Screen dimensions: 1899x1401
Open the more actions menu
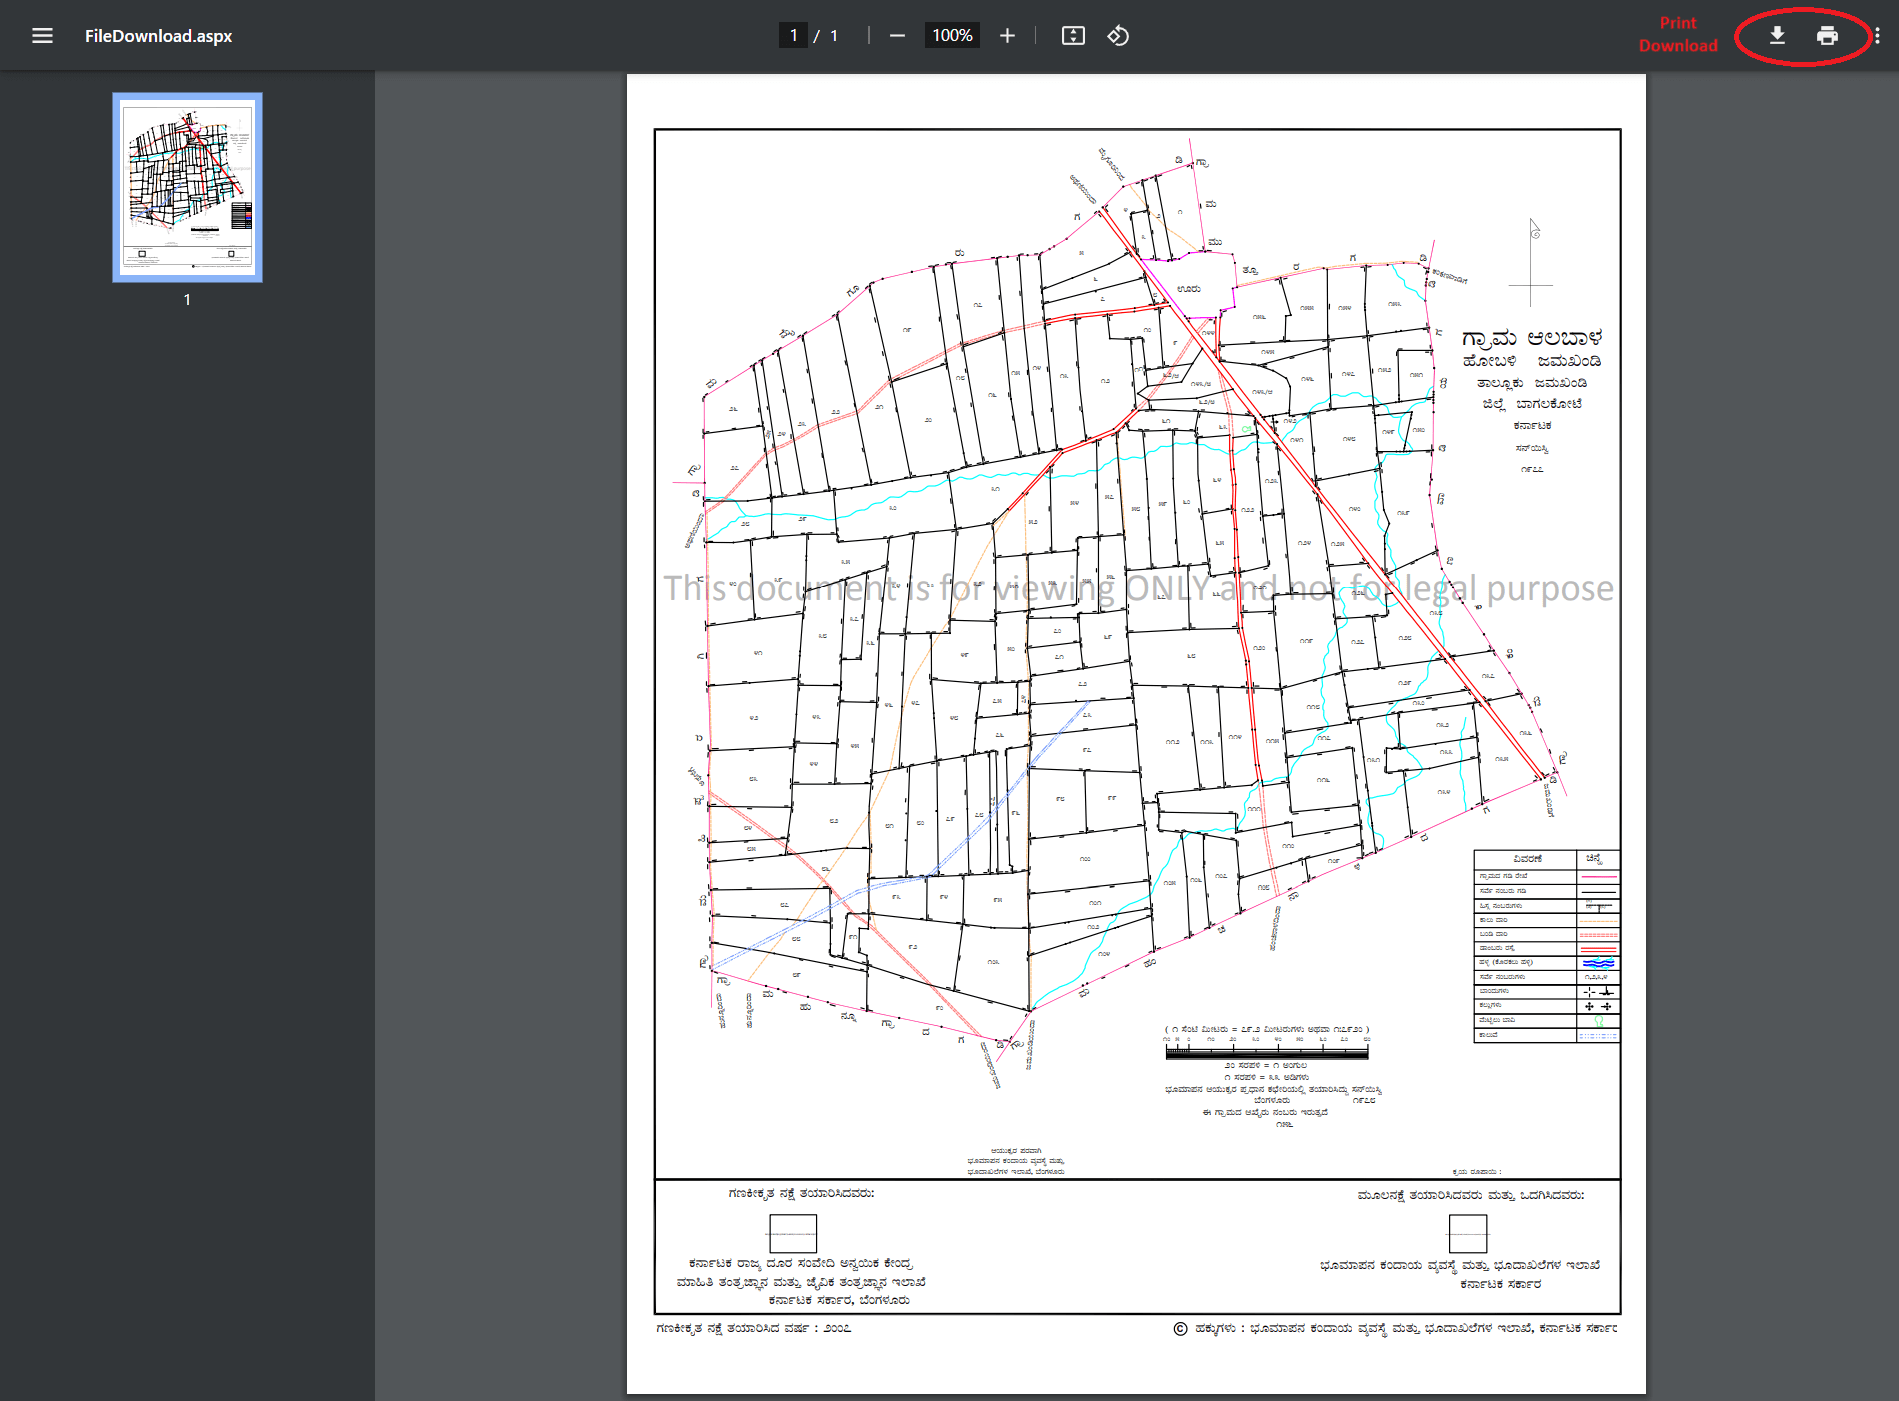(x=1879, y=35)
